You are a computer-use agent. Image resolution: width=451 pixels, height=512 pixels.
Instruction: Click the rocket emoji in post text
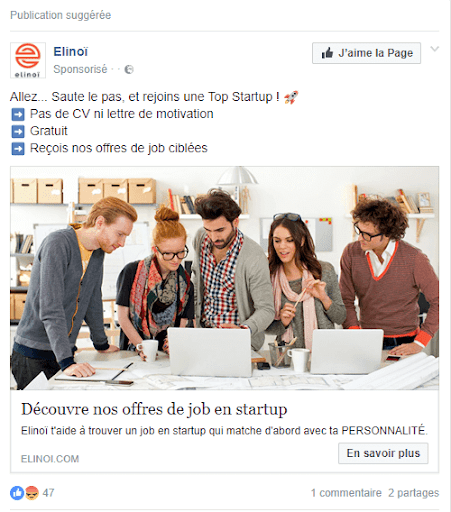[x=291, y=97]
